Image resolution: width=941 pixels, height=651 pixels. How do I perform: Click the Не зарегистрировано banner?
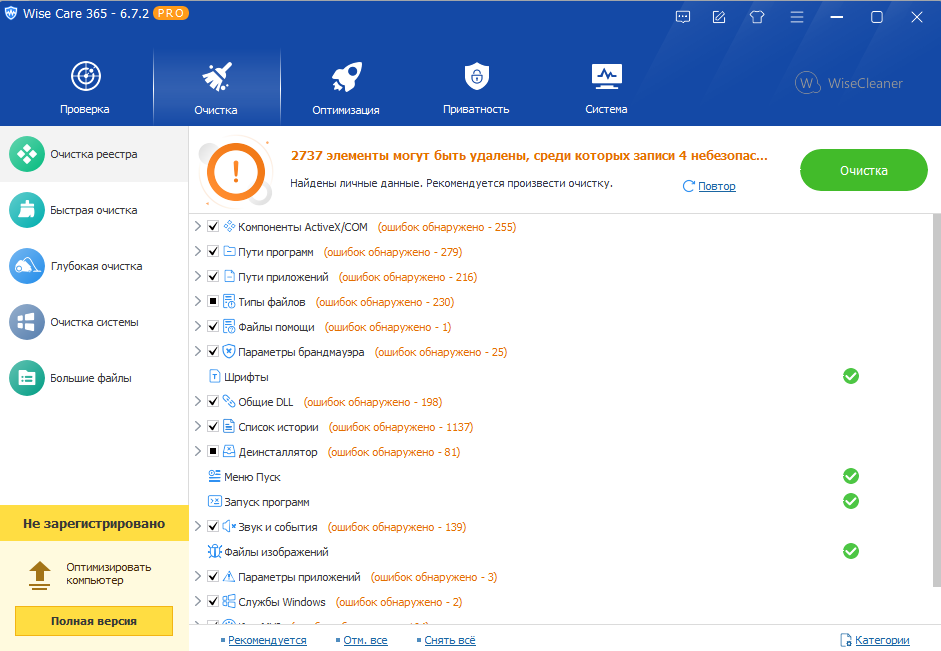pos(94,523)
